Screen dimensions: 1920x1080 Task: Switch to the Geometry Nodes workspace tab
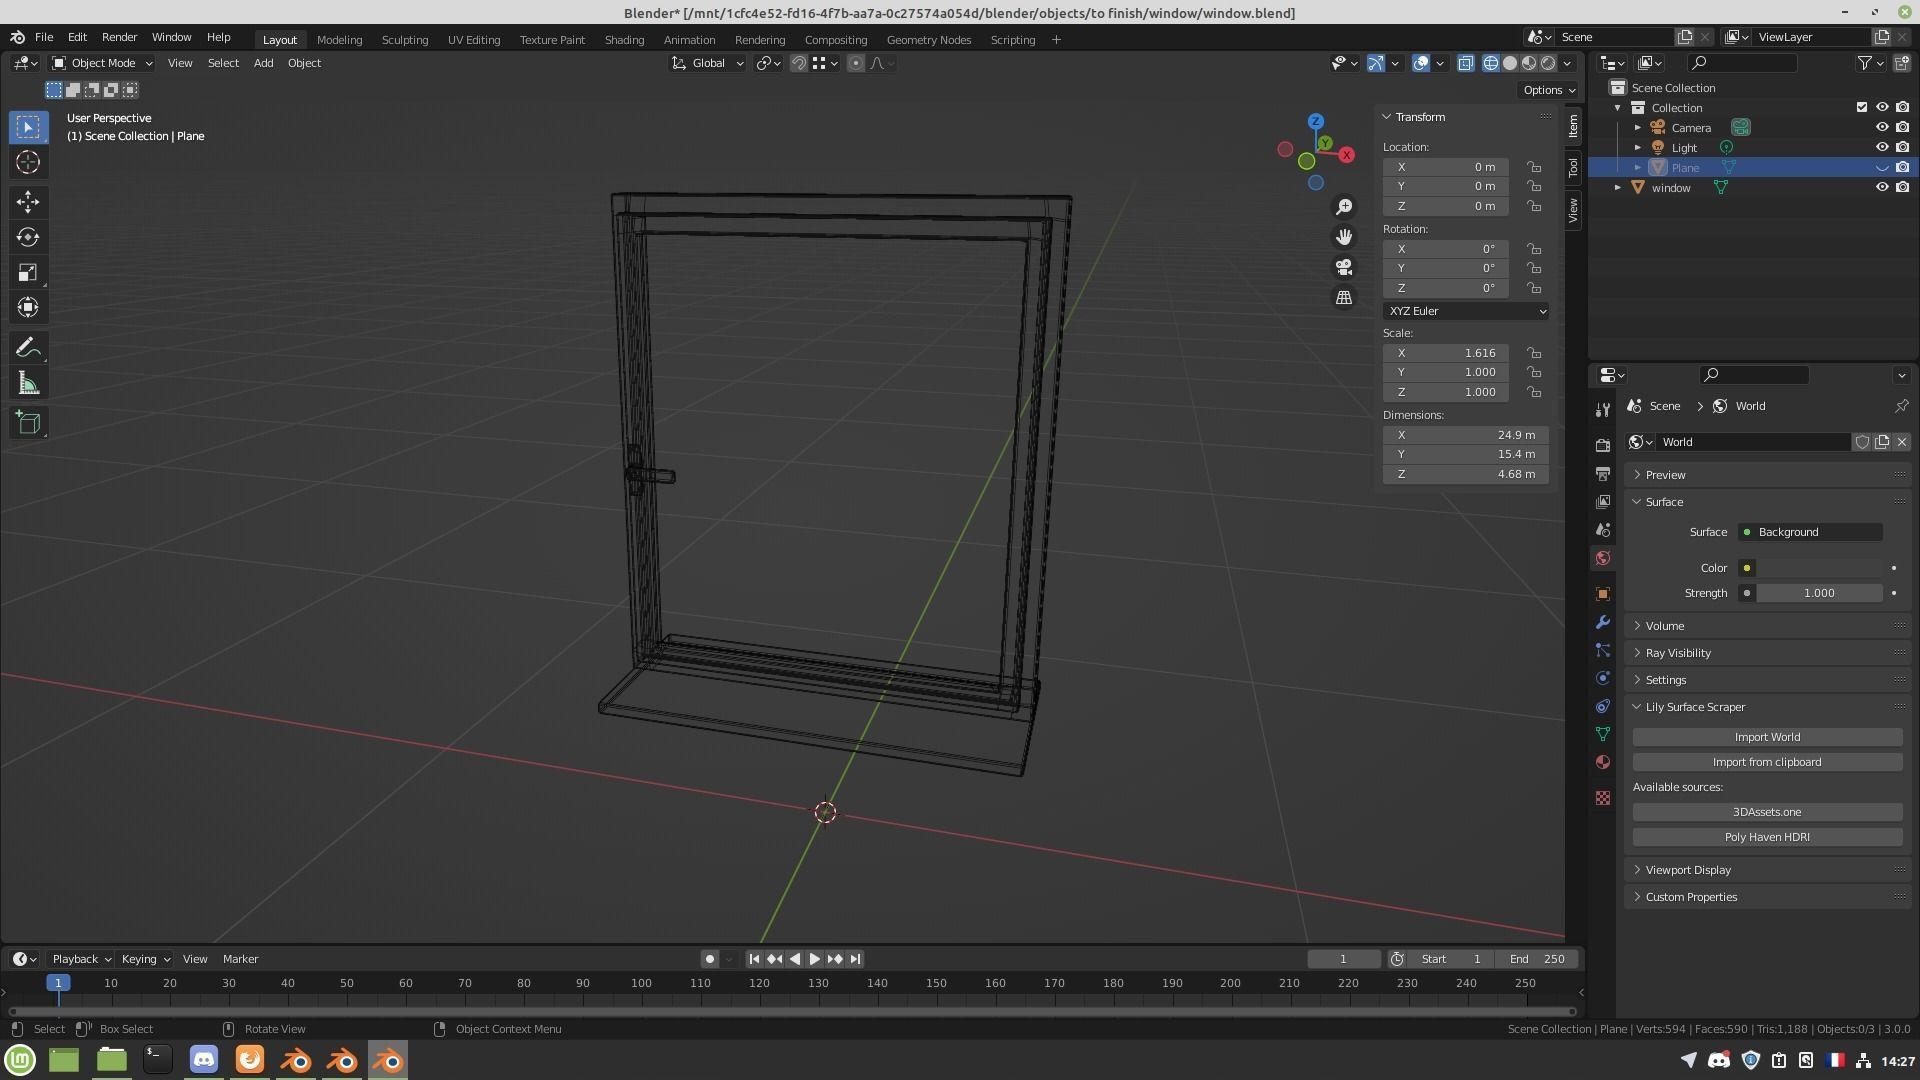[x=928, y=40]
